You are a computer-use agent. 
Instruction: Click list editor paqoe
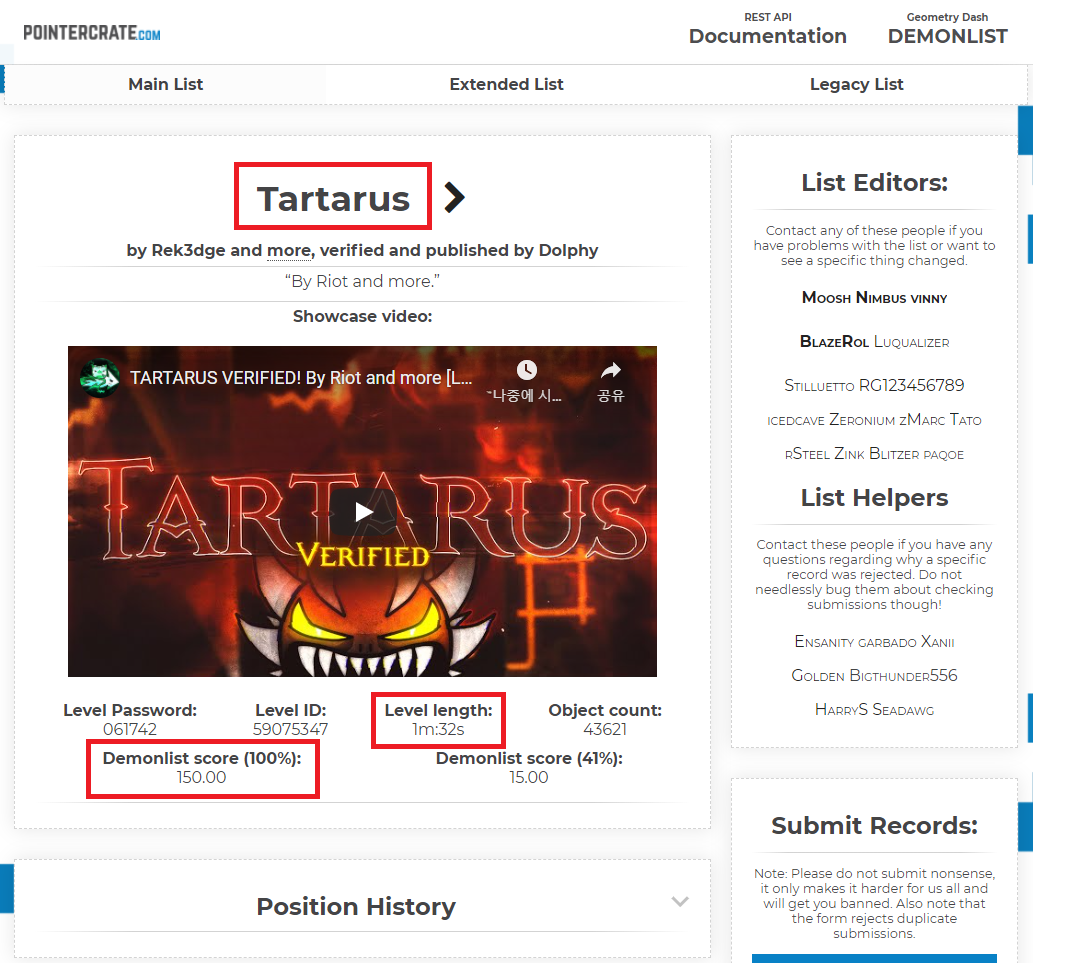tap(943, 454)
